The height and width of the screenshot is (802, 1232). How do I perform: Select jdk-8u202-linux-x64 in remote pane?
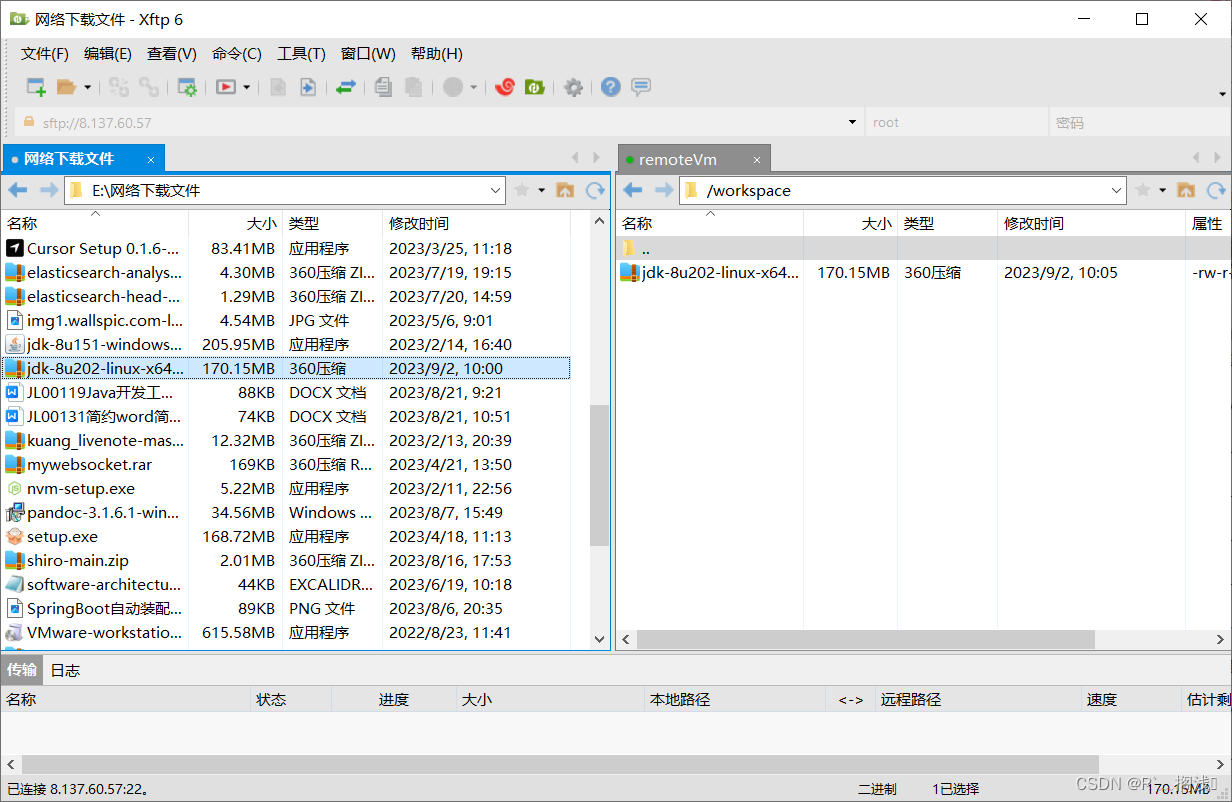923,272
